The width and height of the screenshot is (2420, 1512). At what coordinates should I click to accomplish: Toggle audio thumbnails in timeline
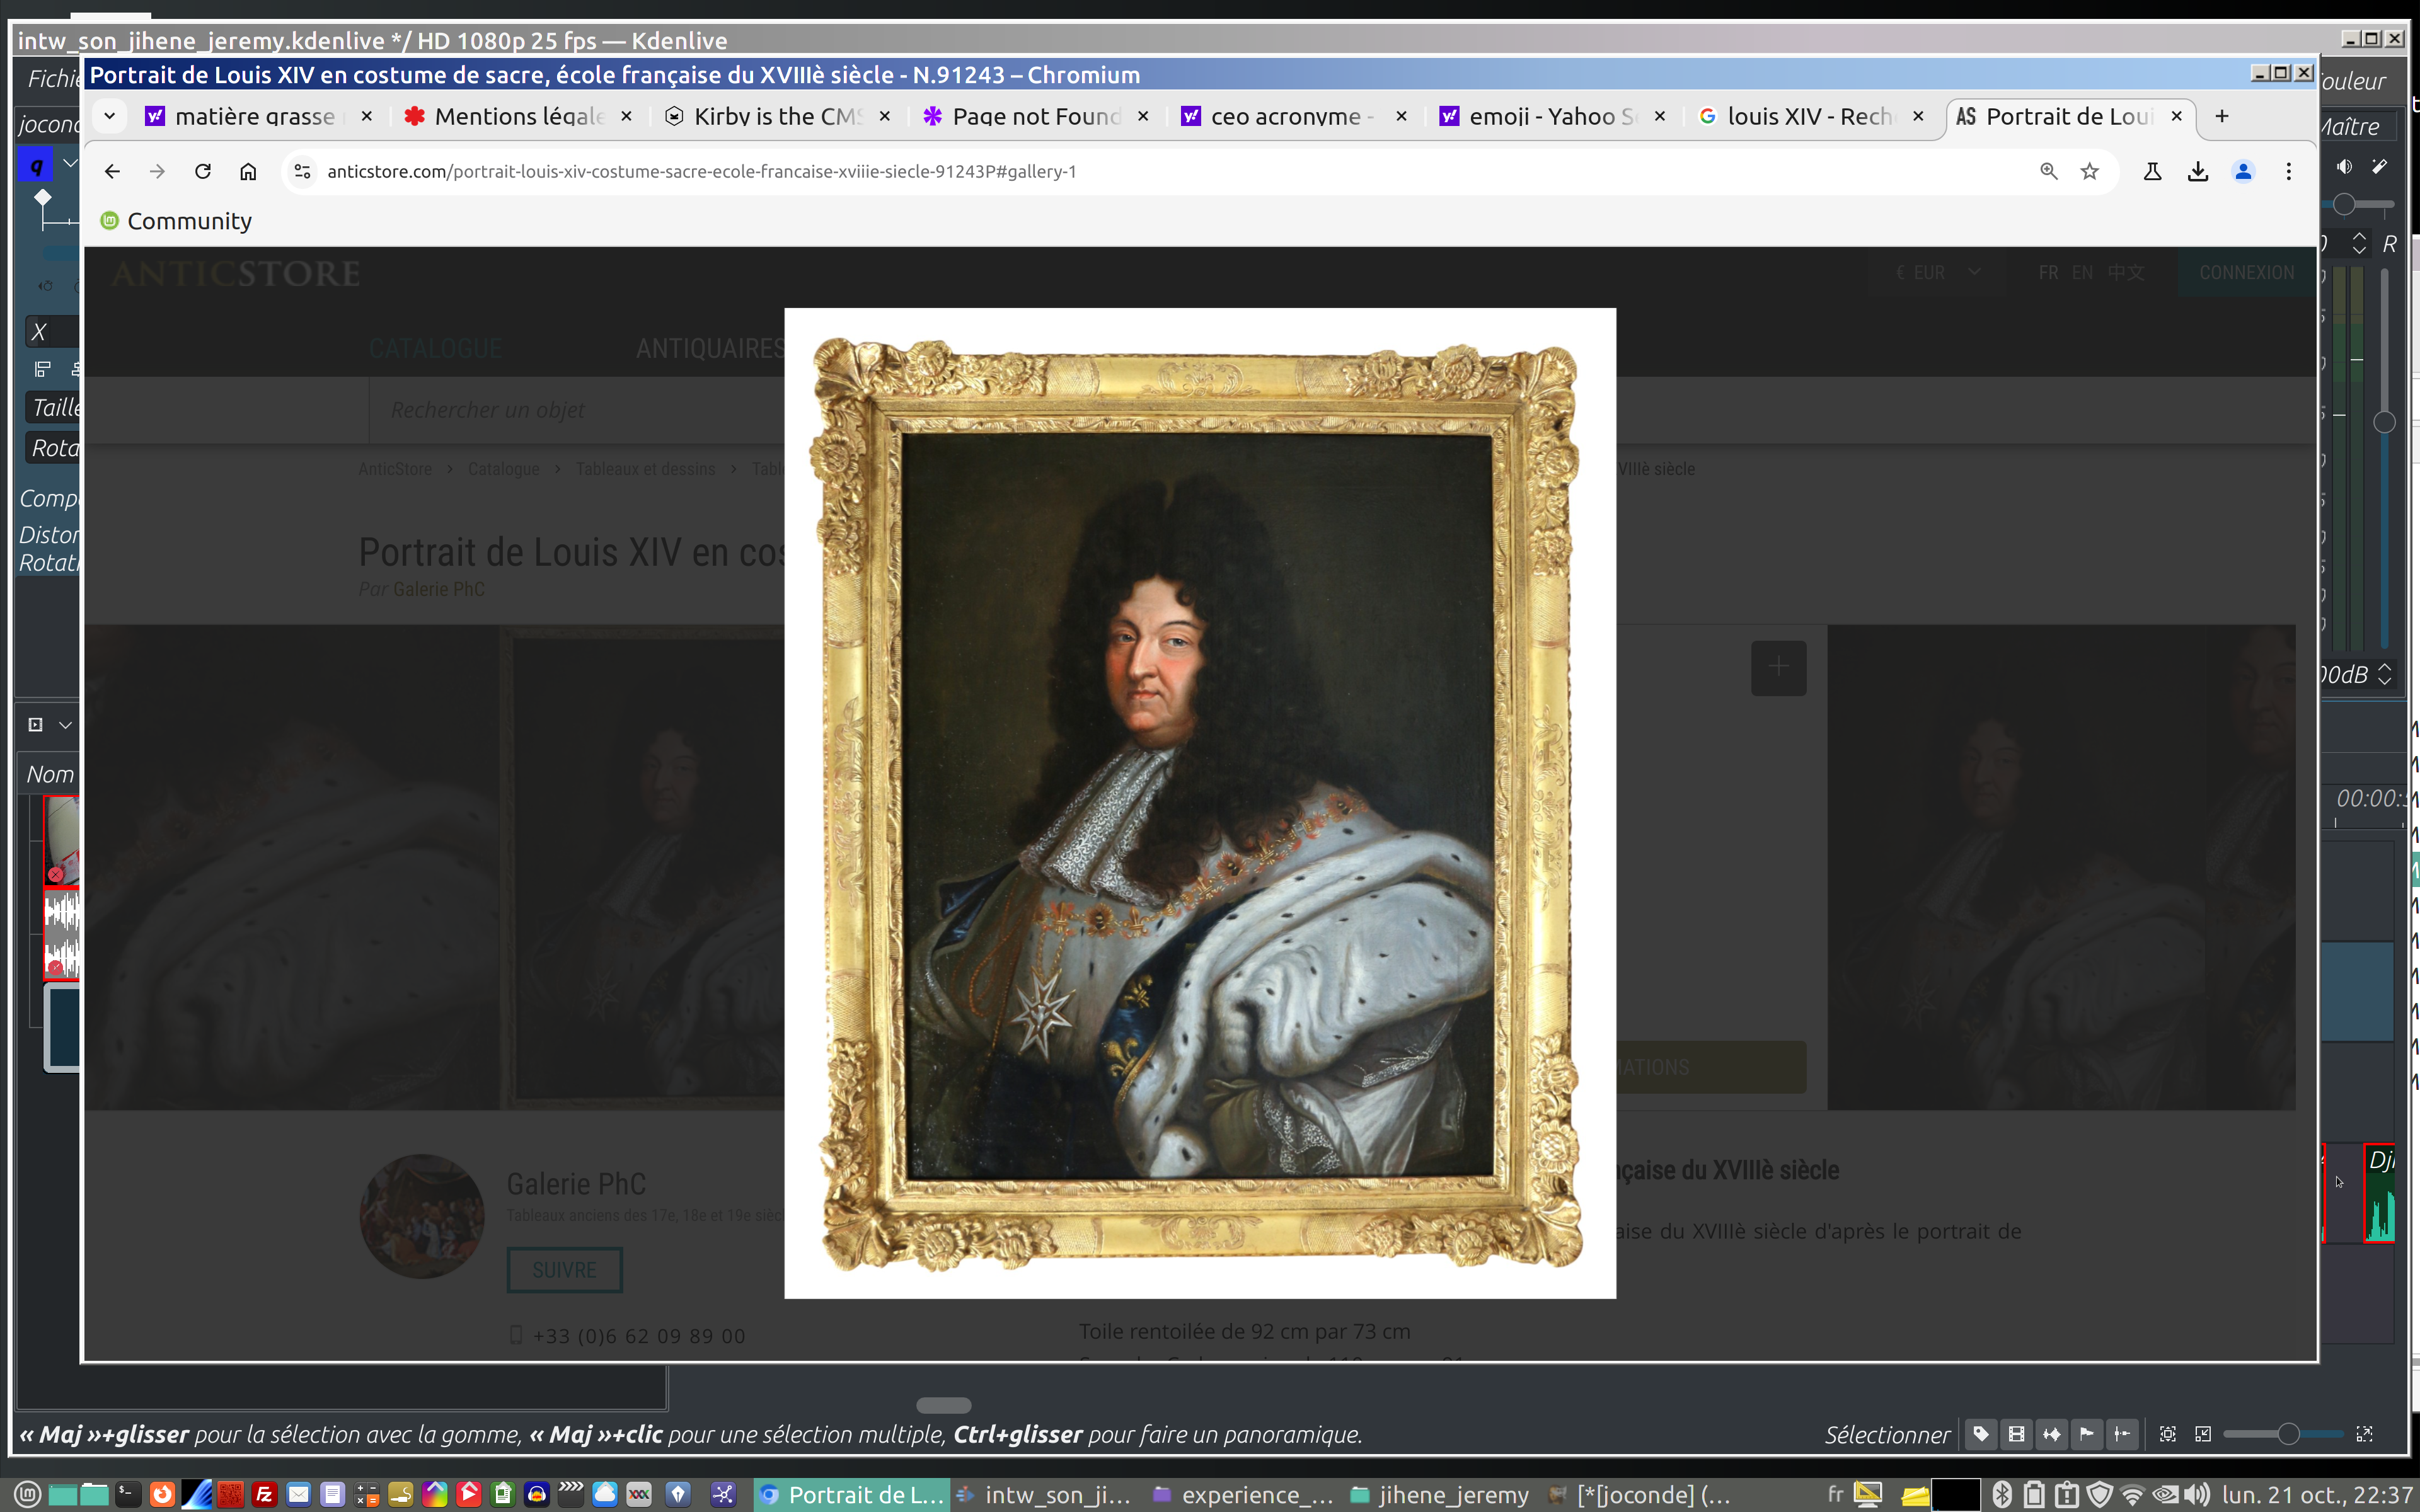[x=2051, y=1434]
